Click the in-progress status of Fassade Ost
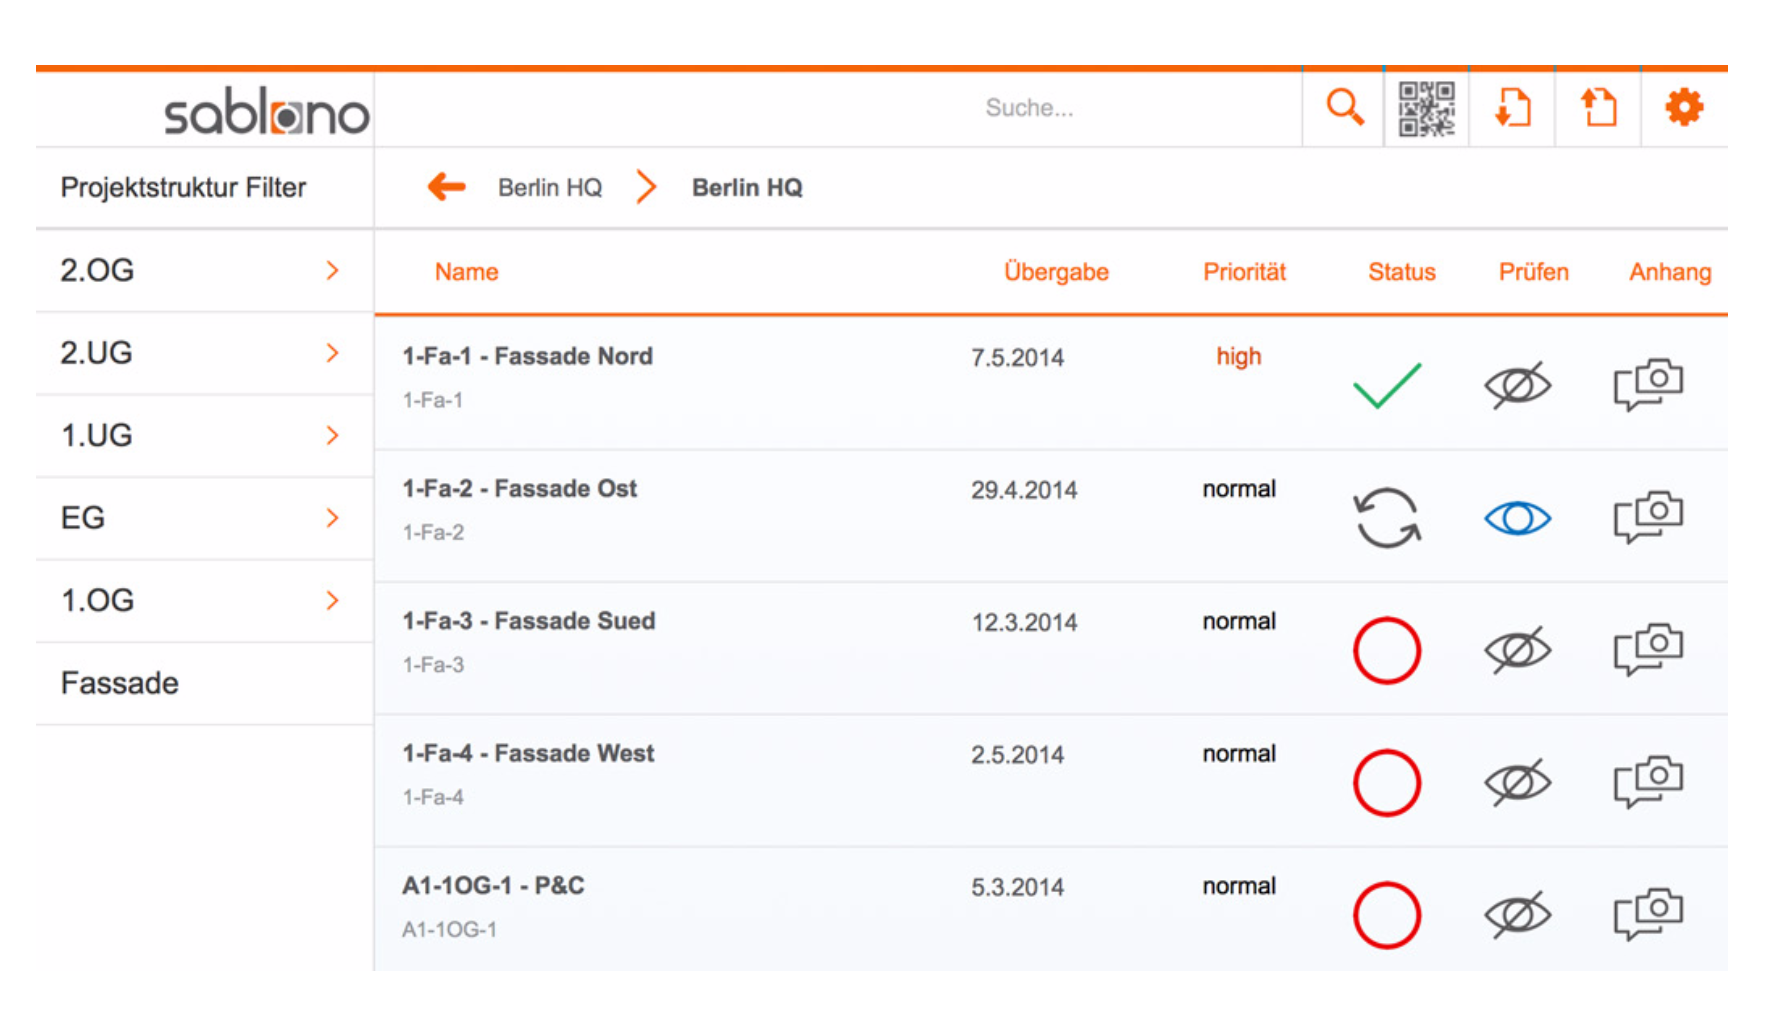 click(1386, 518)
